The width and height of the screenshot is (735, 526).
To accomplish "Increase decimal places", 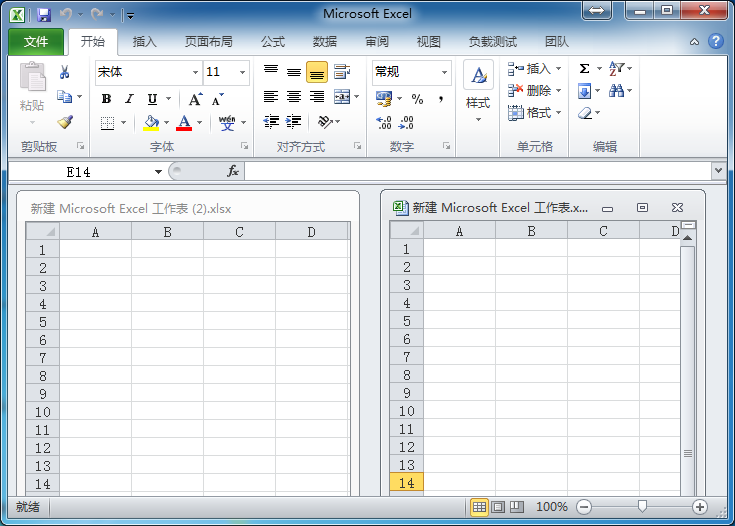I will click(384, 123).
